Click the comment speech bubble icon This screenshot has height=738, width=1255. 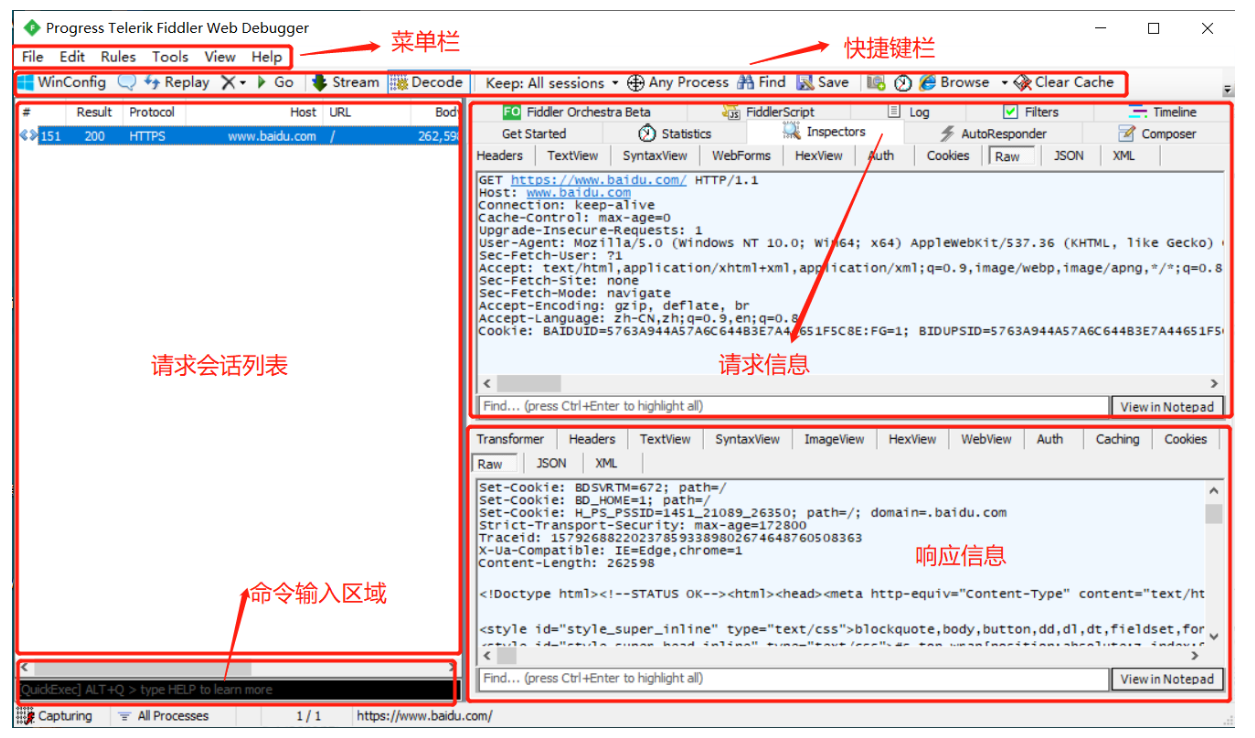coord(127,82)
